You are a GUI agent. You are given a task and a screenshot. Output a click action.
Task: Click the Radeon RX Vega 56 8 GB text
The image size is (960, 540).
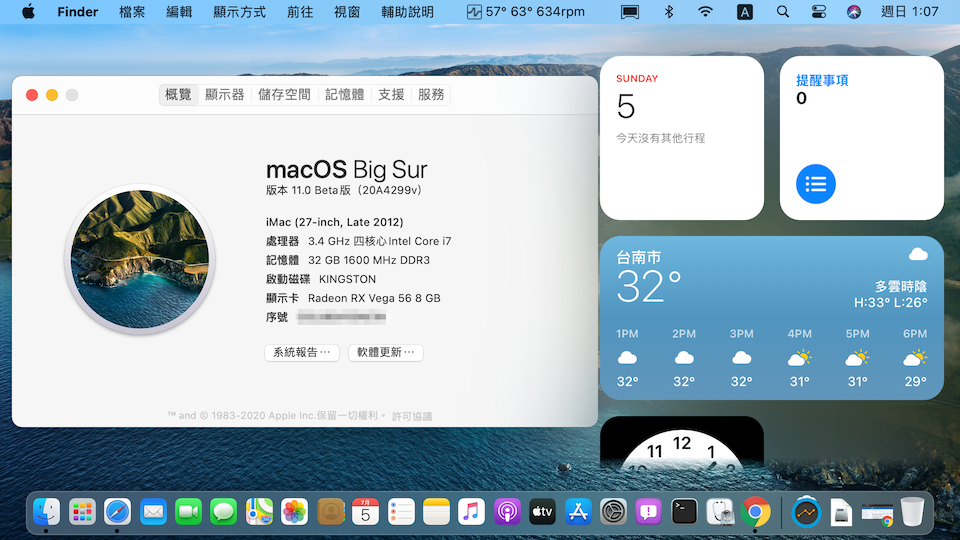tap(374, 298)
